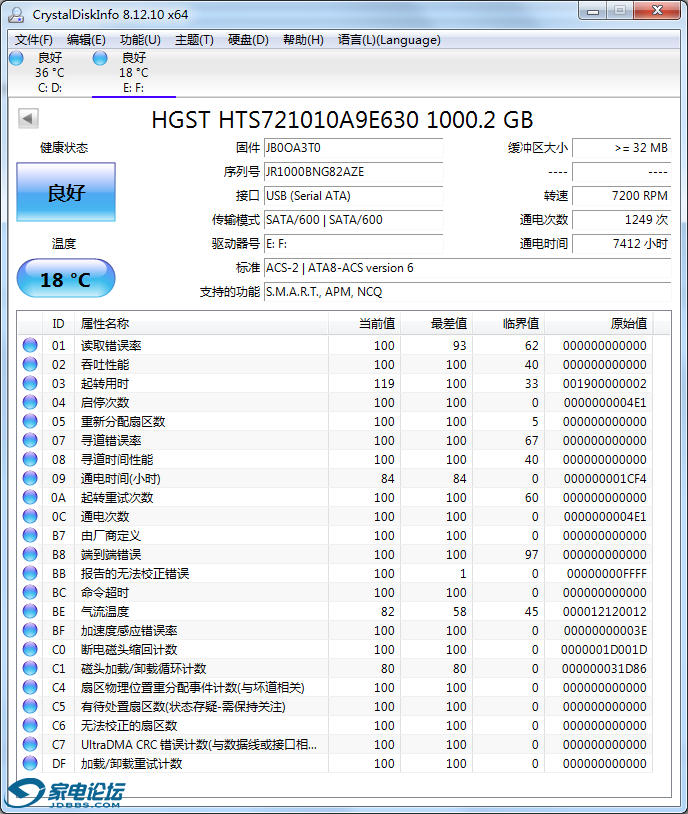
Task: Click status icon for attribute 08 寻道时间性能
Action: click(x=30, y=459)
